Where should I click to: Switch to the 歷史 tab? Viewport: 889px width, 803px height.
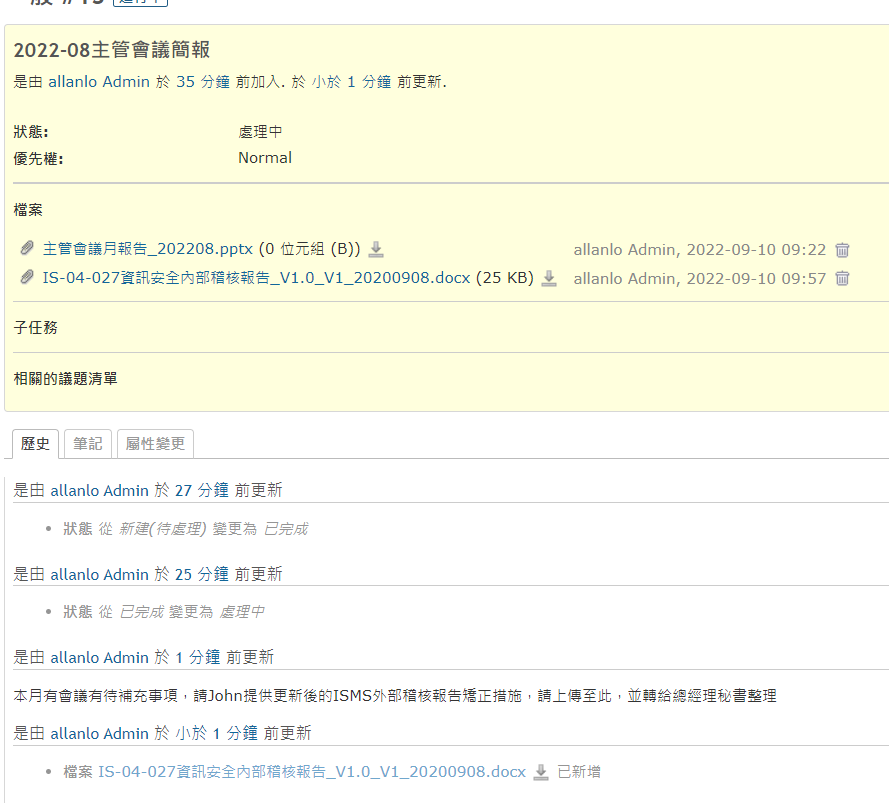click(35, 443)
